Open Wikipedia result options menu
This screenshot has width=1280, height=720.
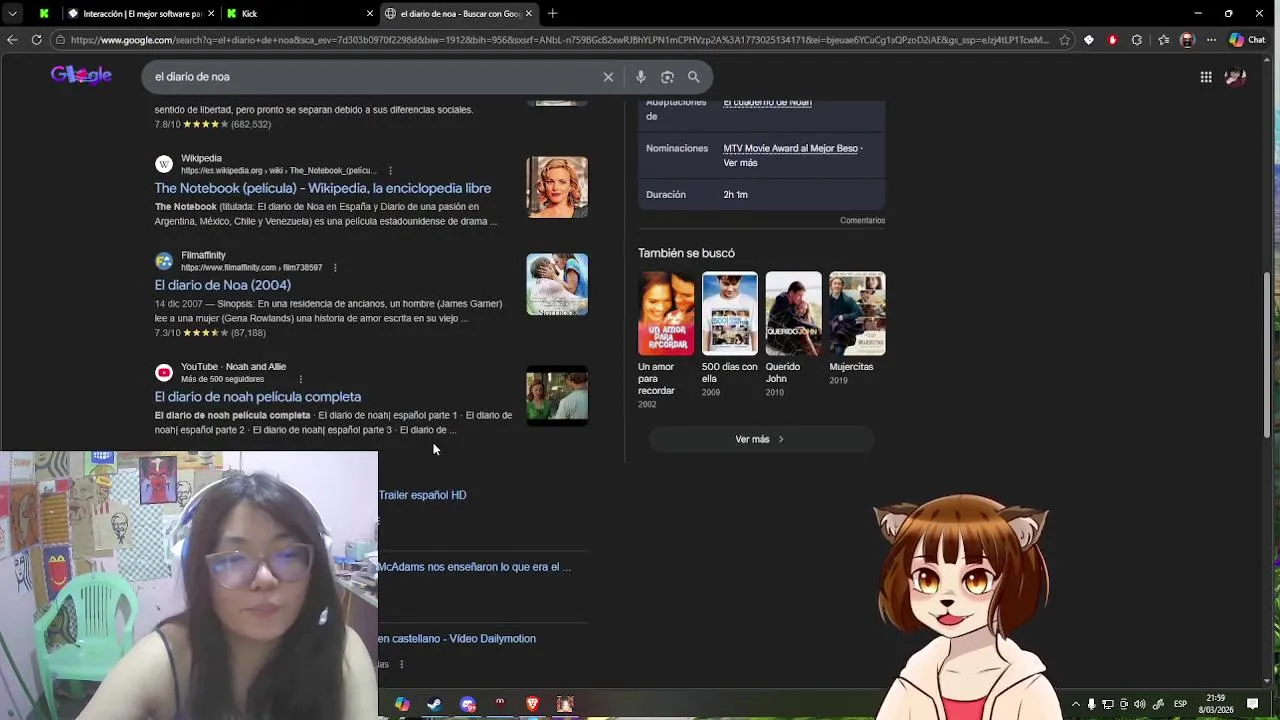click(x=390, y=171)
